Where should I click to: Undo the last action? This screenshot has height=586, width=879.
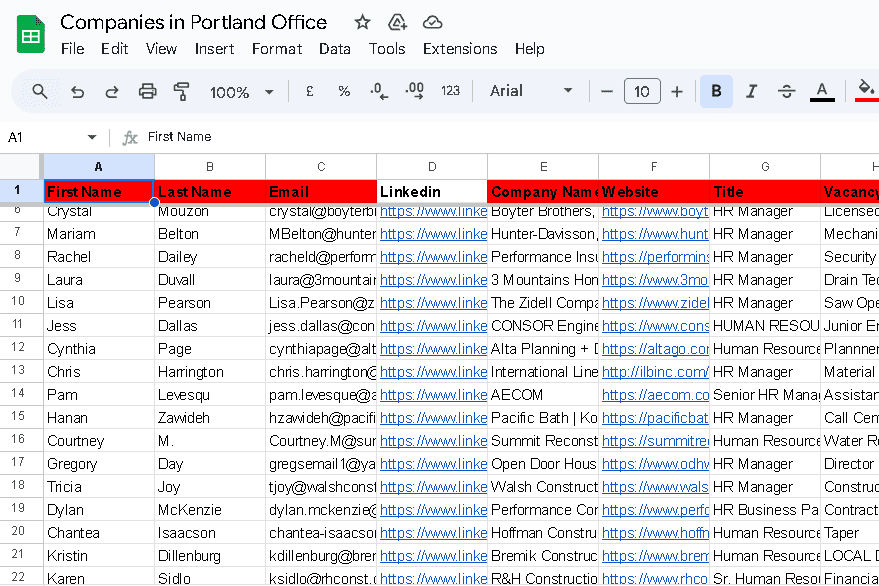77,91
